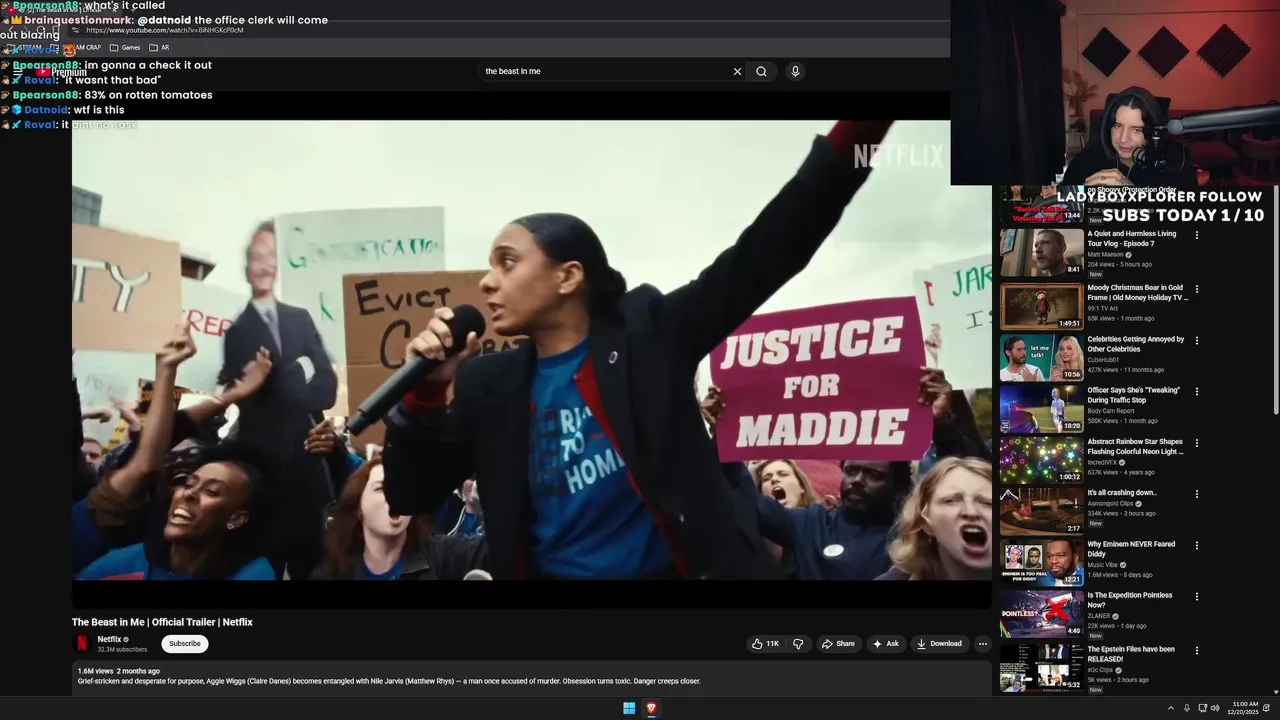The image size is (1280, 720).
Task: Open options menu for 'It's all crashing down' video
Action: [1197, 495]
